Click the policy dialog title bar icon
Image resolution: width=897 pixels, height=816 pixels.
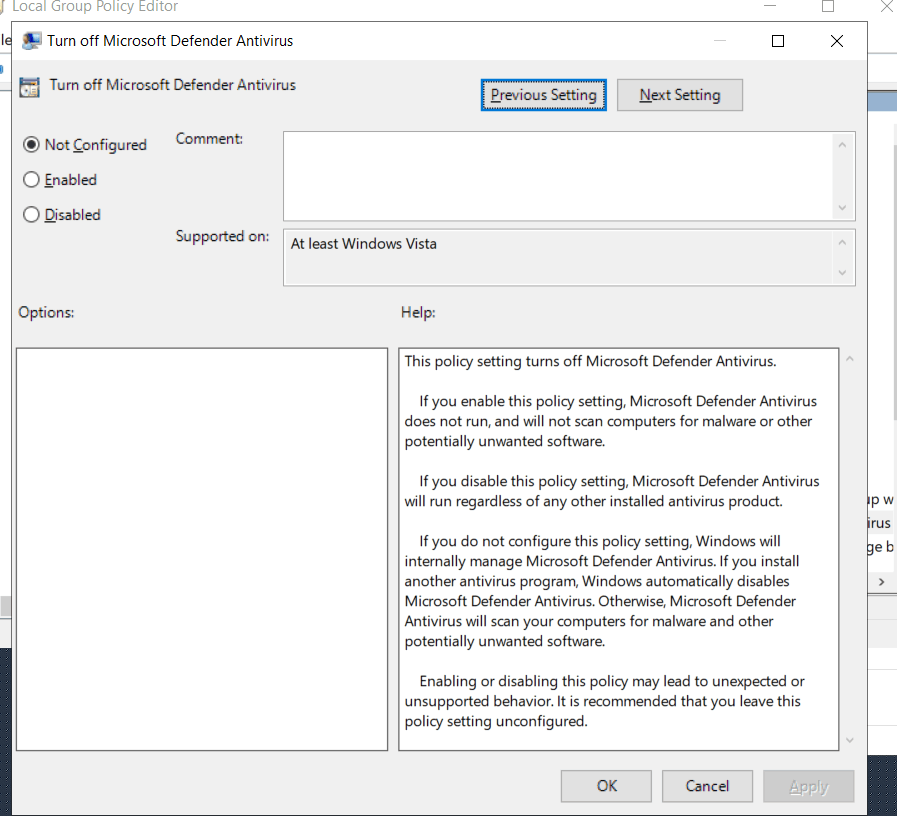(x=31, y=41)
